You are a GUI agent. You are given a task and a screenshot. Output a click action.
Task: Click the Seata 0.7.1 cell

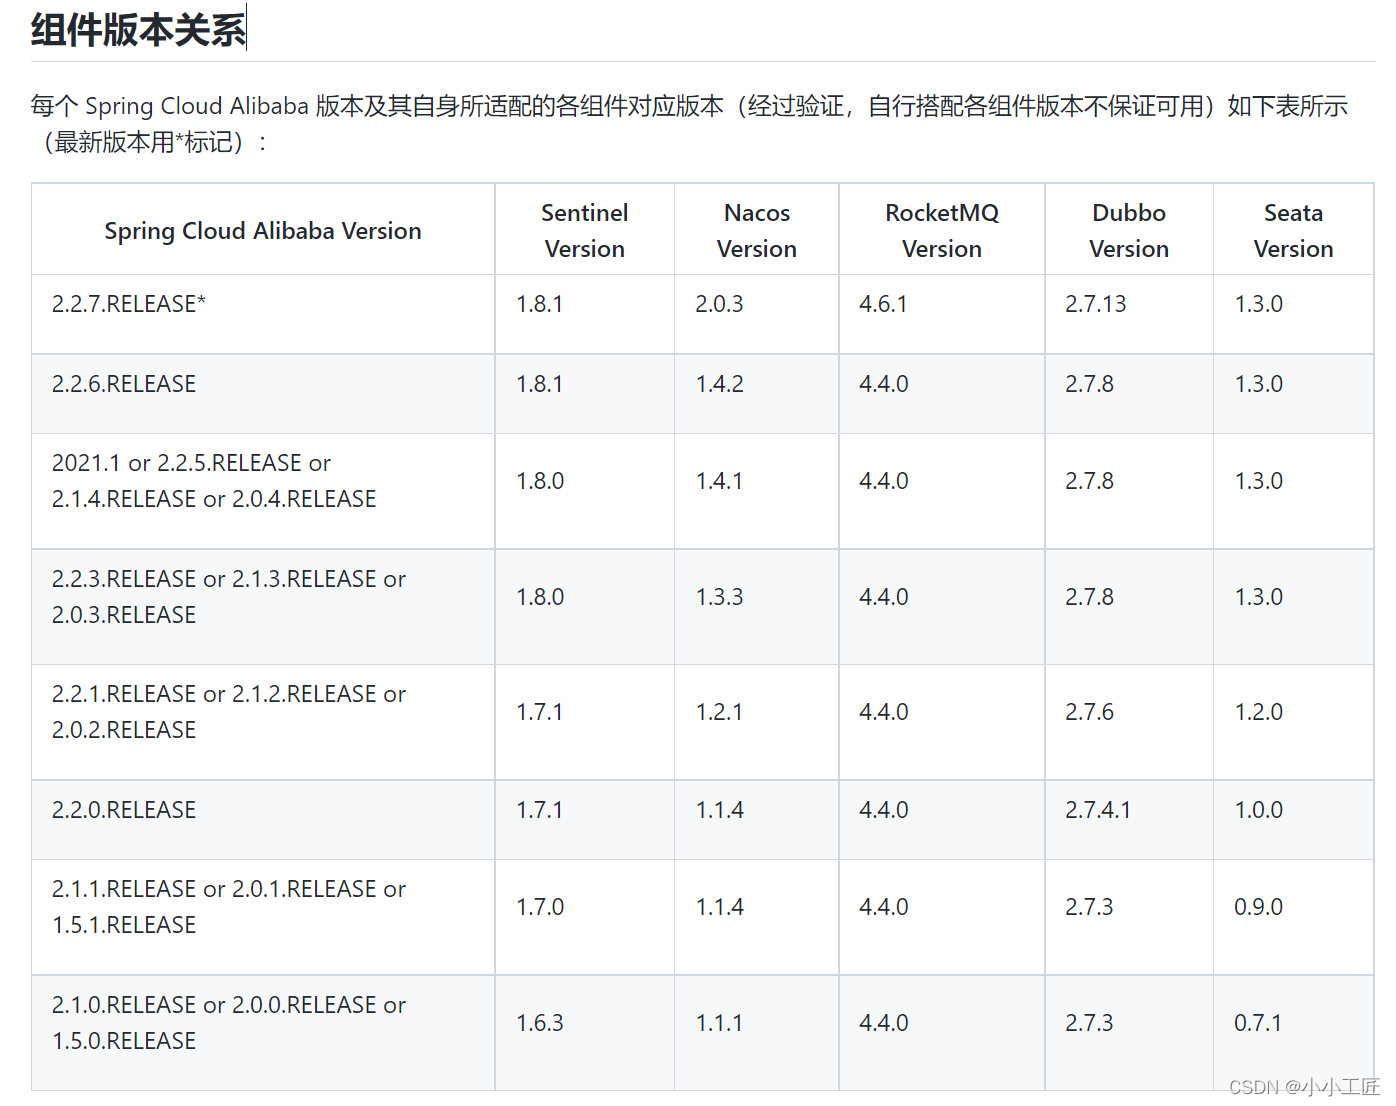1257,1023
